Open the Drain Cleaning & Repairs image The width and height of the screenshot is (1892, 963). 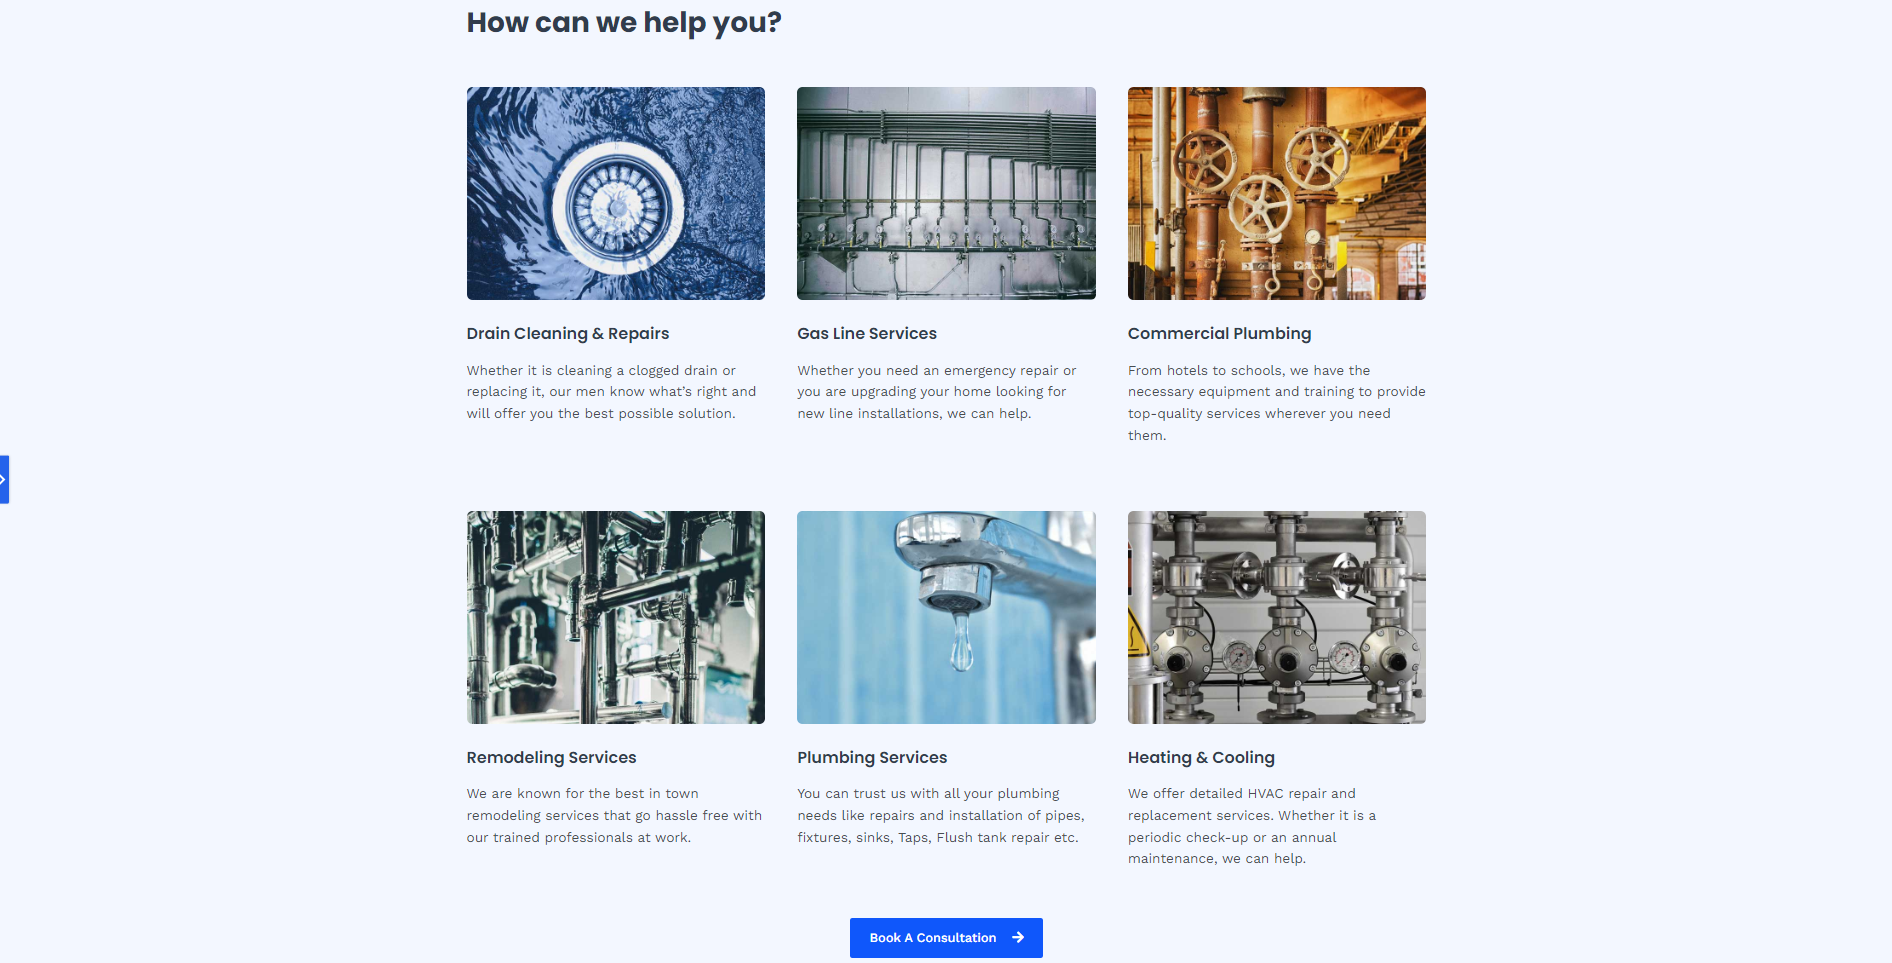pos(616,193)
